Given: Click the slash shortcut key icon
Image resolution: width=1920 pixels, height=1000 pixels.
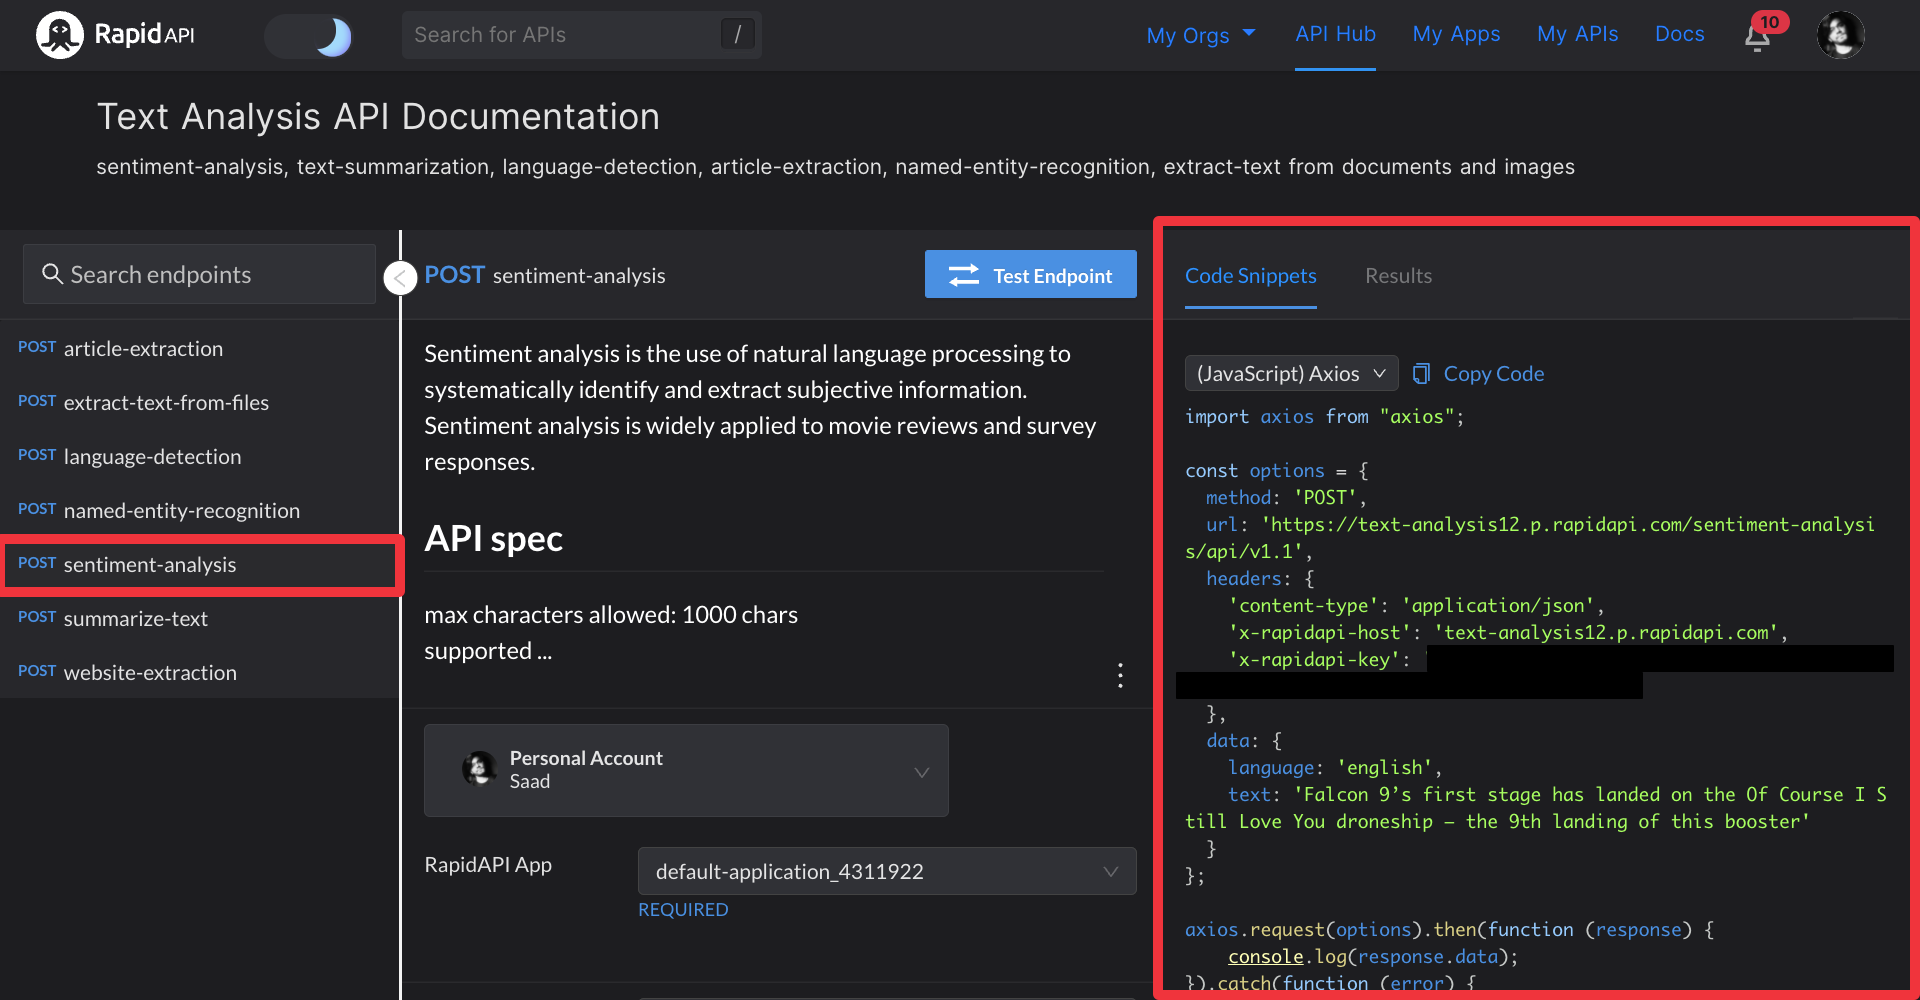Looking at the screenshot, I should [737, 35].
